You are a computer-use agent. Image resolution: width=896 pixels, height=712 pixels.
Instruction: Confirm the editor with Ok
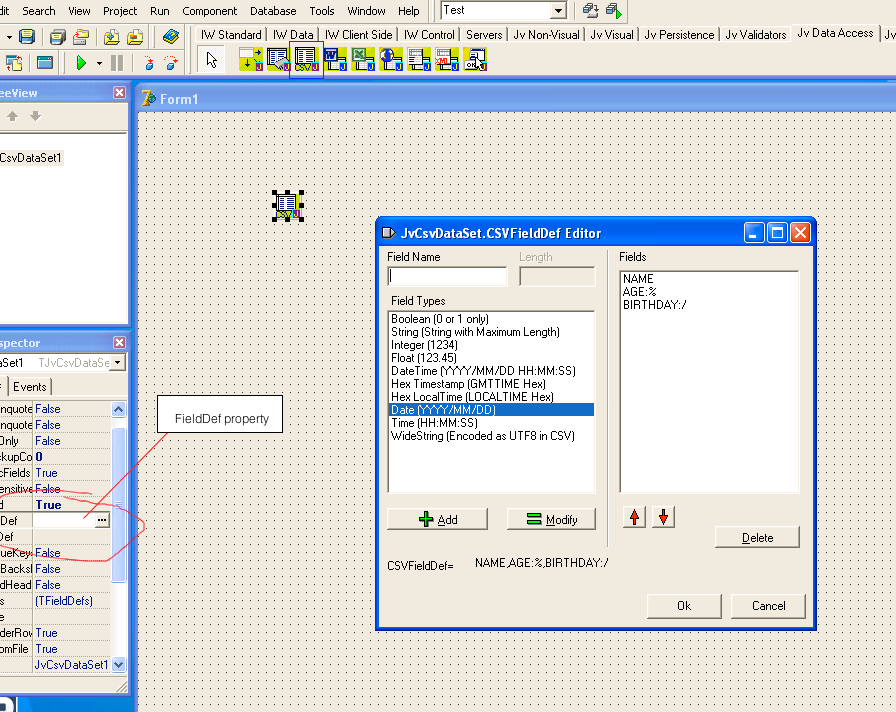click(x=684, y=606)
